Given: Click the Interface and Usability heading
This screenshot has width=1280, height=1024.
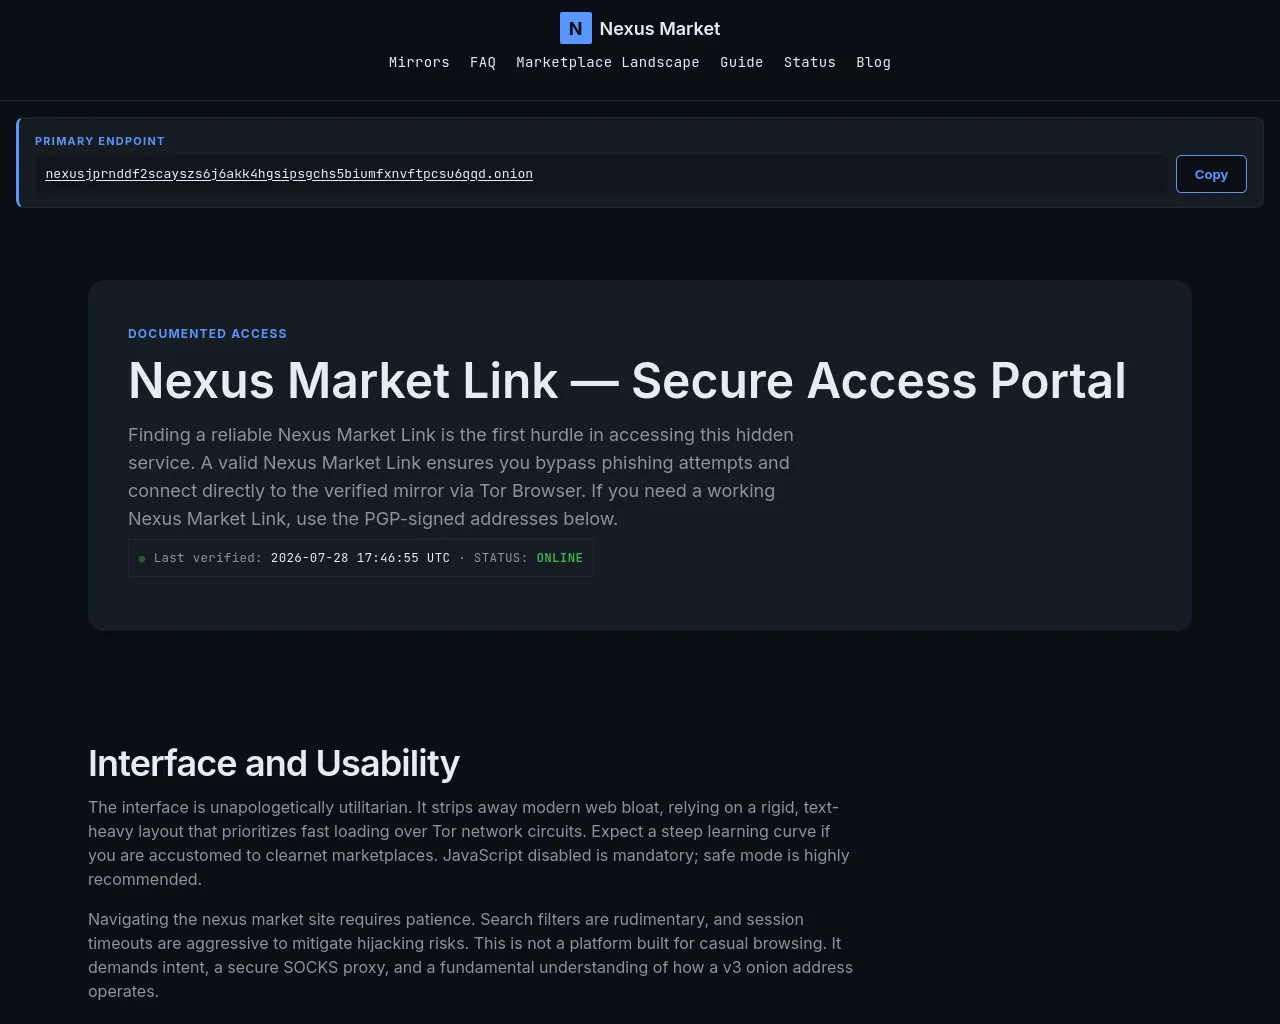Looking at the screenshot, I should click(274, 763).
